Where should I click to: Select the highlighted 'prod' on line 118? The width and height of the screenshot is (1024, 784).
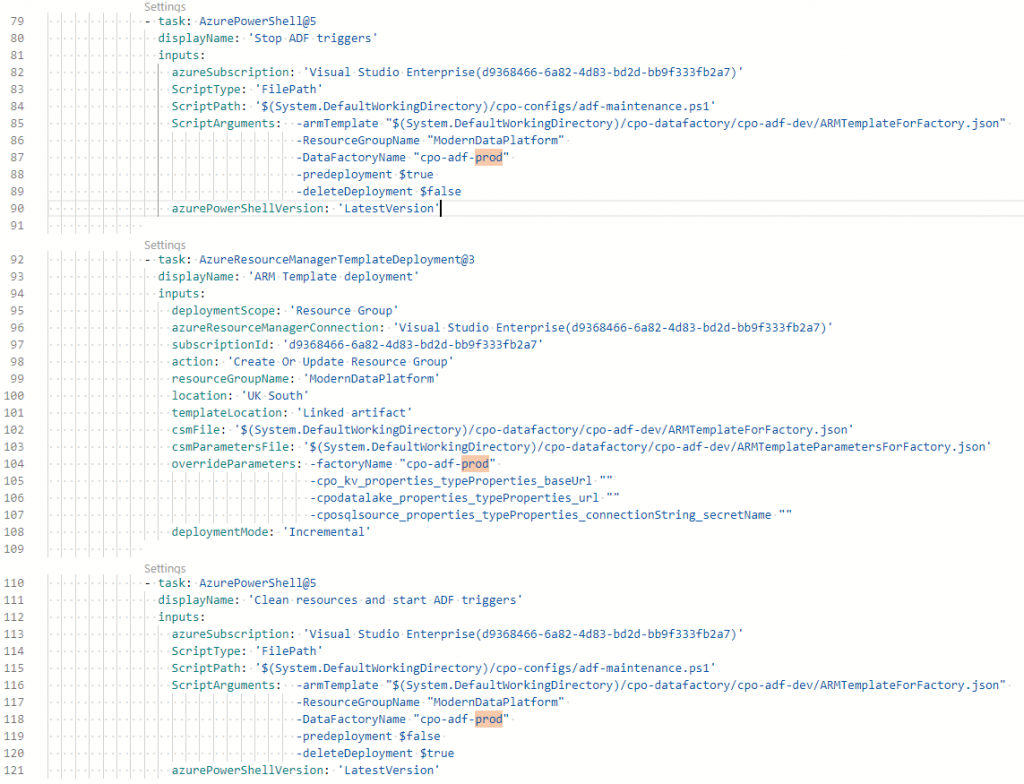tap(487, 718)
